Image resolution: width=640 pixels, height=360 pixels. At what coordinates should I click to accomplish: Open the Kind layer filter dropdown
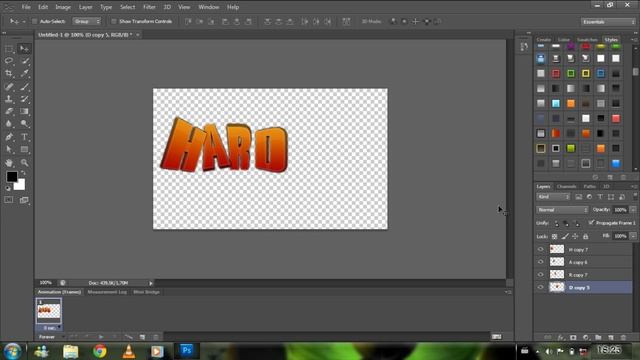click(553, 197)
